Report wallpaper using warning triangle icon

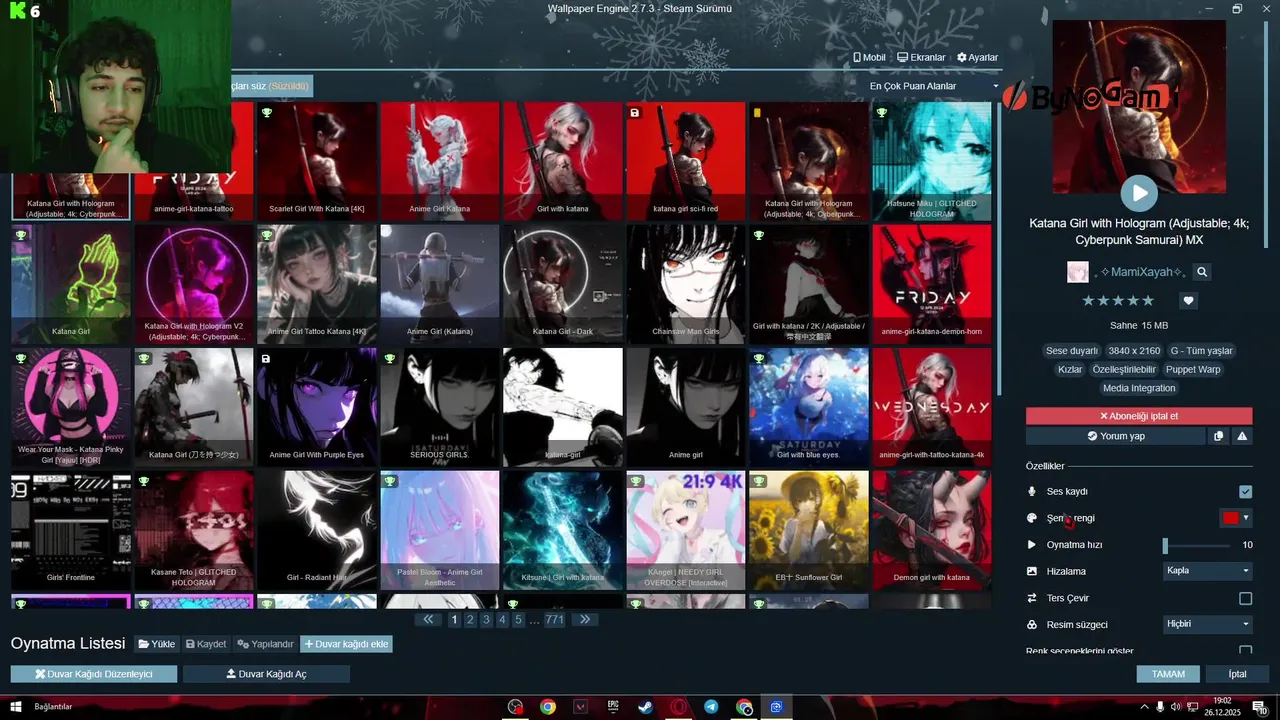[1242, 436]
